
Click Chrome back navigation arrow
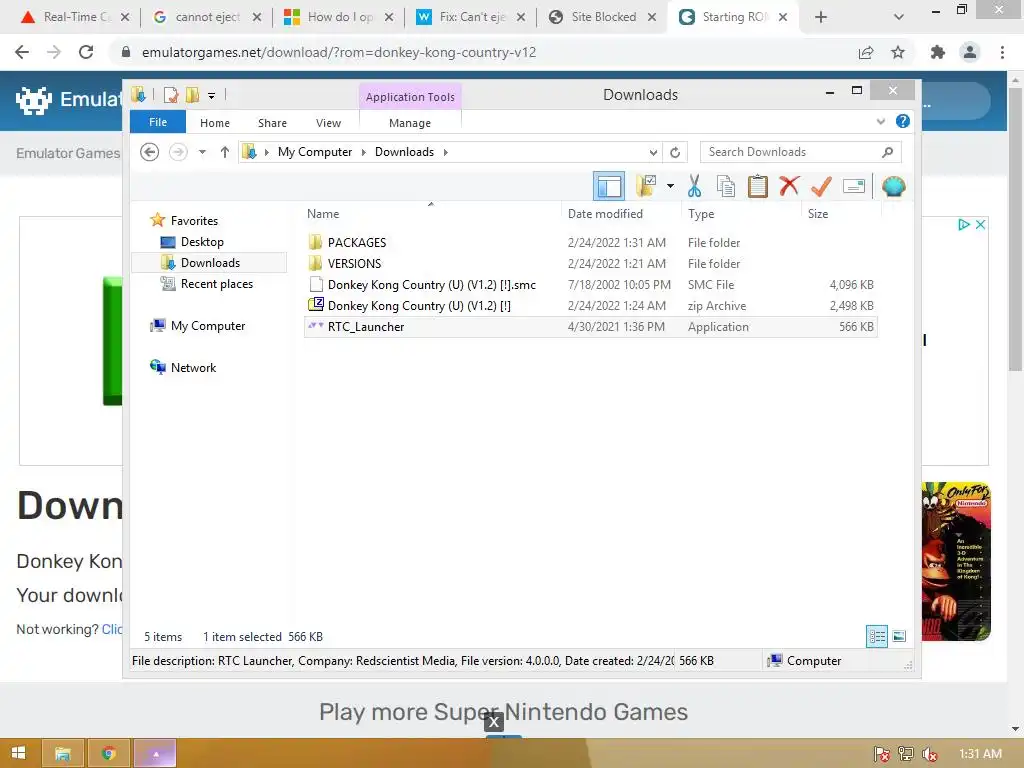pos(22,52)
